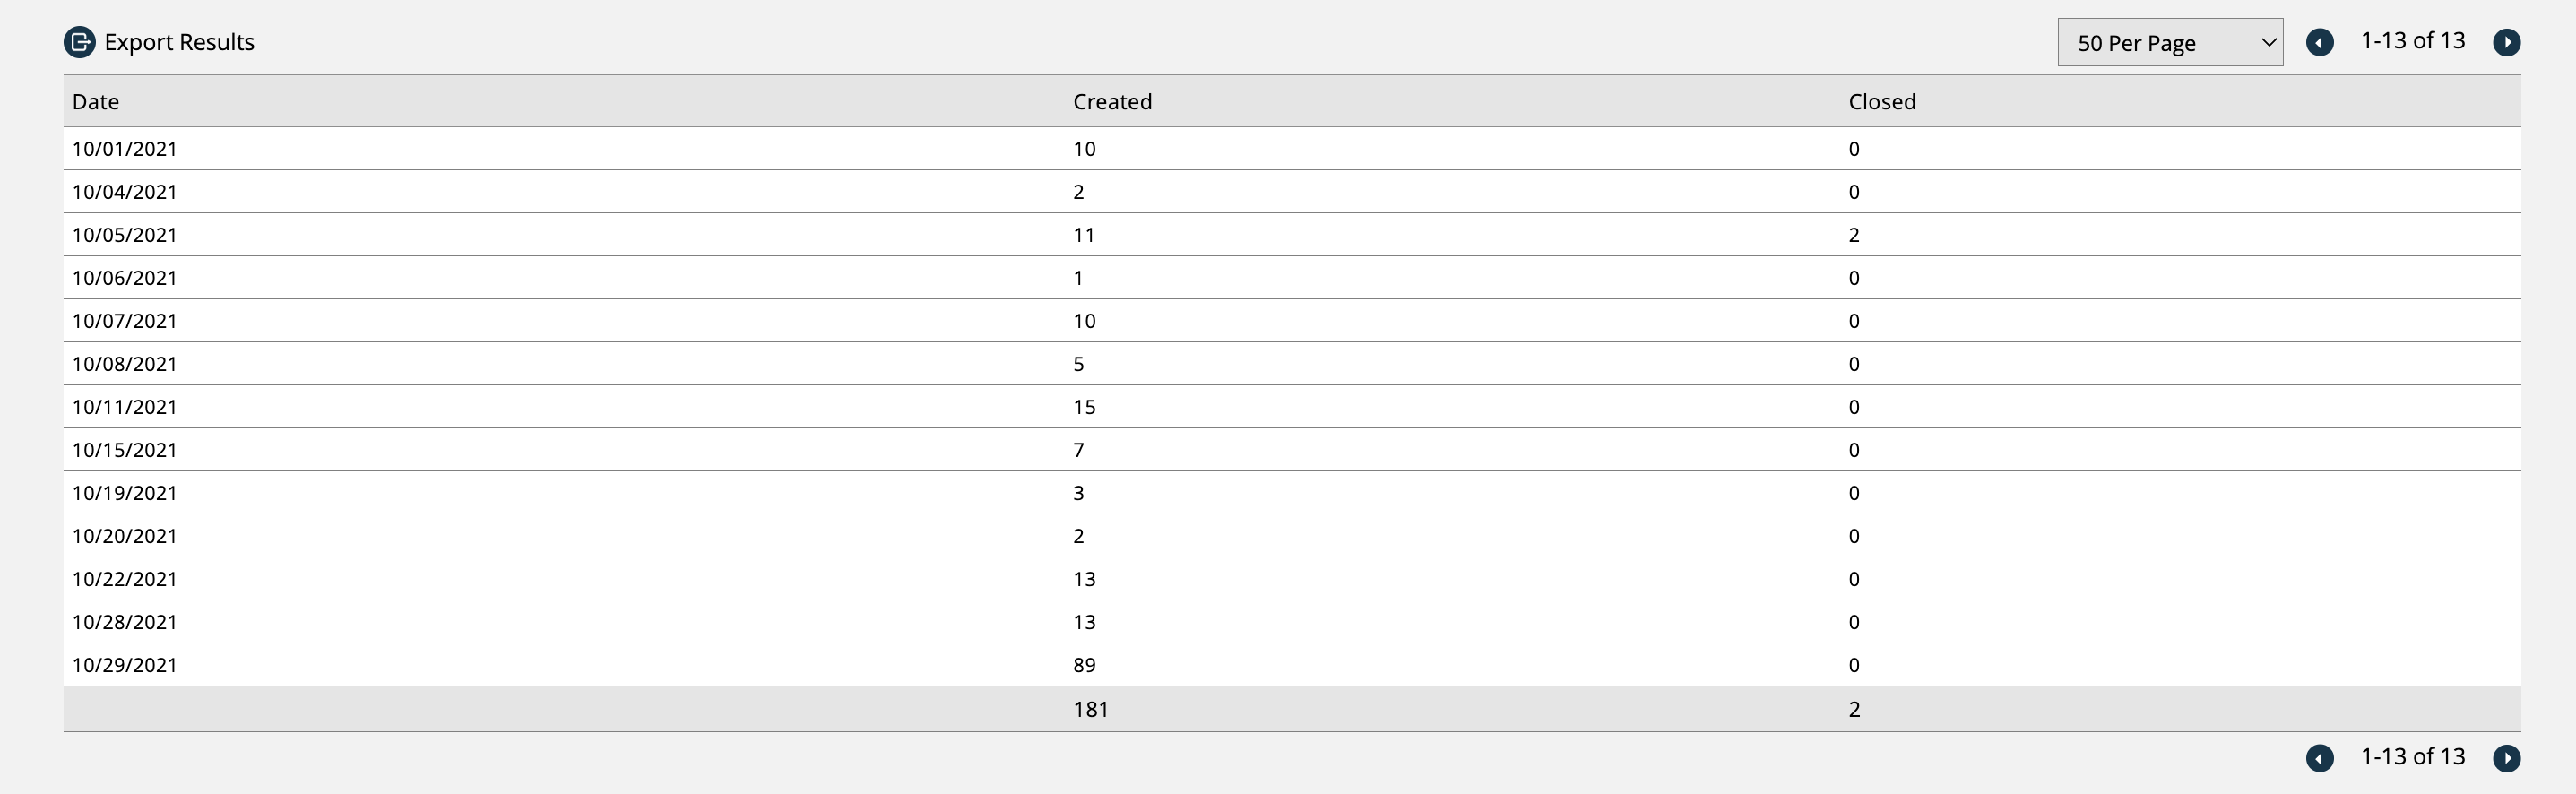Sort the table by the Created column

pyautogui.click(x=1112, y=101)
